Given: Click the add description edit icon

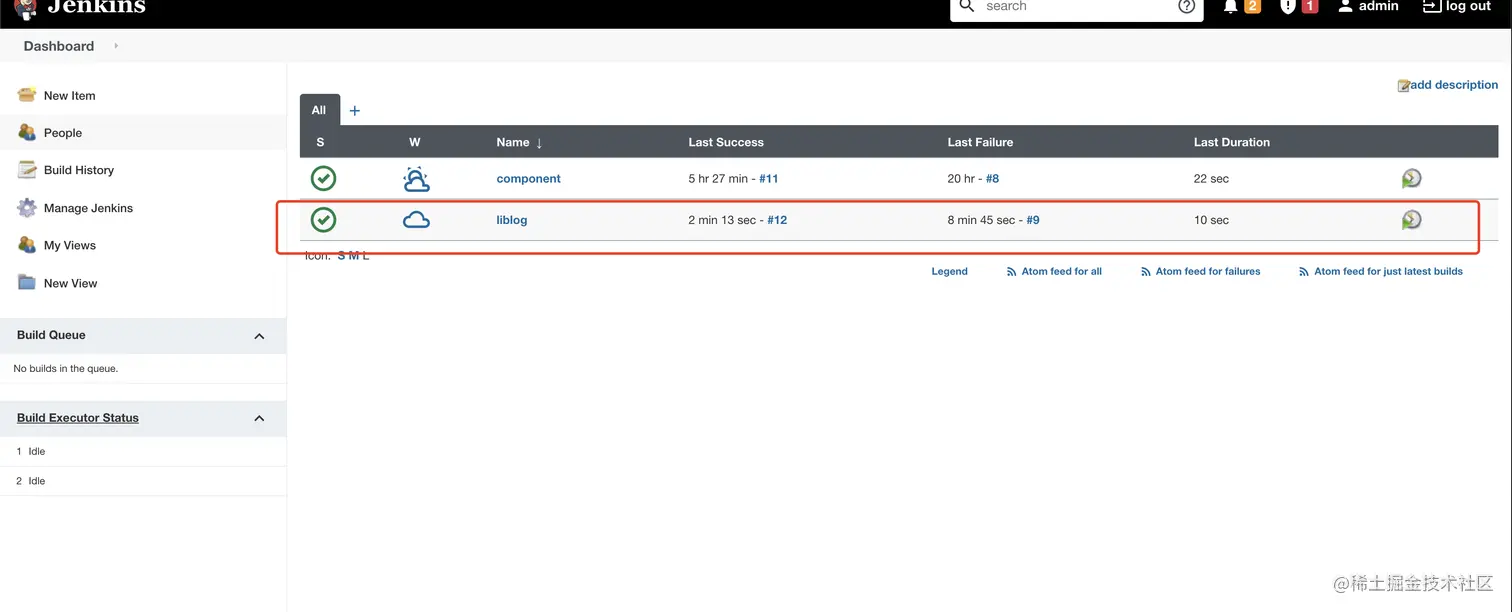Looking at the screenshot, I should pyautogui.click(x=1403, y=86).
